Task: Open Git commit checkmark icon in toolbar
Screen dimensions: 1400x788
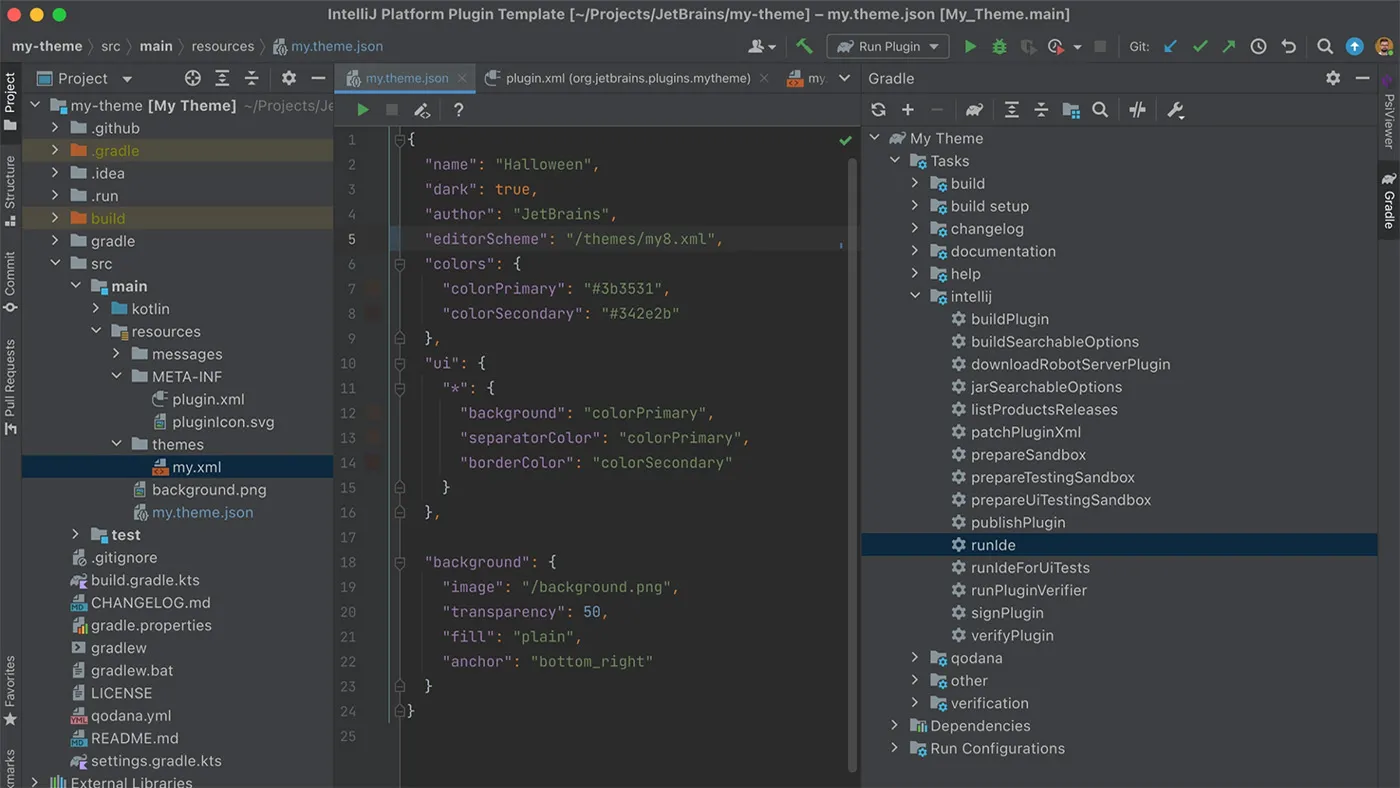Action: pos(1200,46)
